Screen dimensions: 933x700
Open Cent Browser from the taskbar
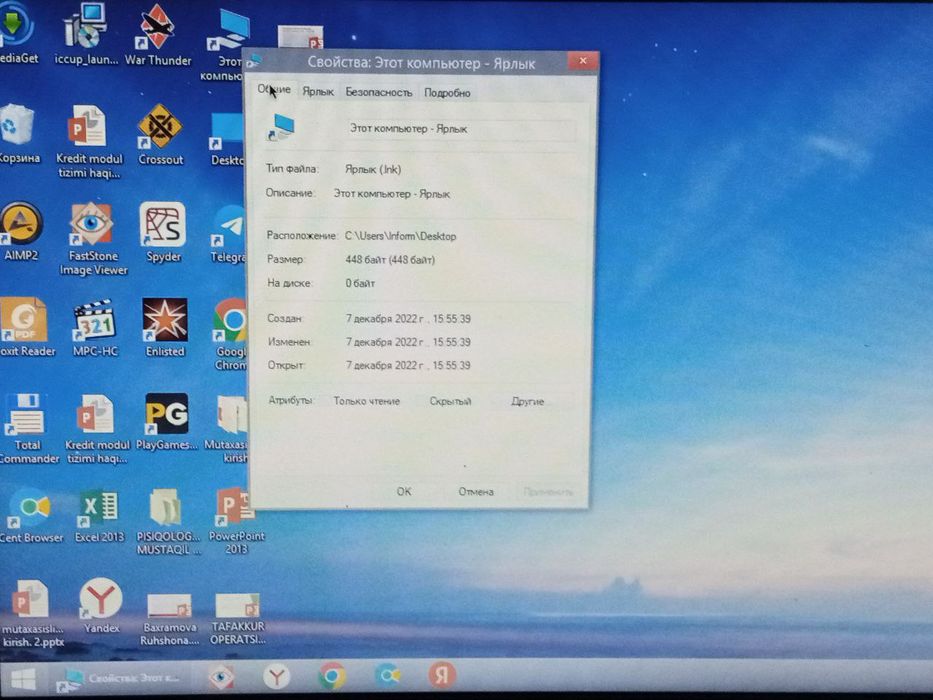point(387,676)
